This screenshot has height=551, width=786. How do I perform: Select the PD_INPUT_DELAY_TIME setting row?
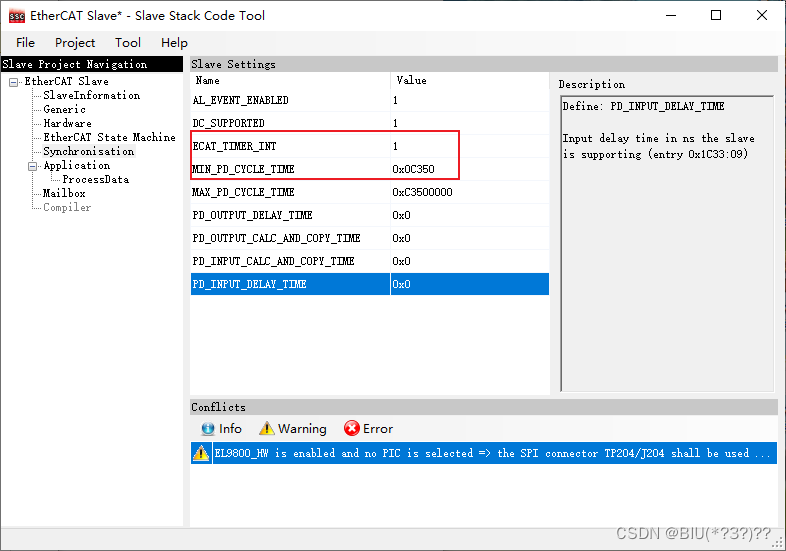tap(370, 284)
